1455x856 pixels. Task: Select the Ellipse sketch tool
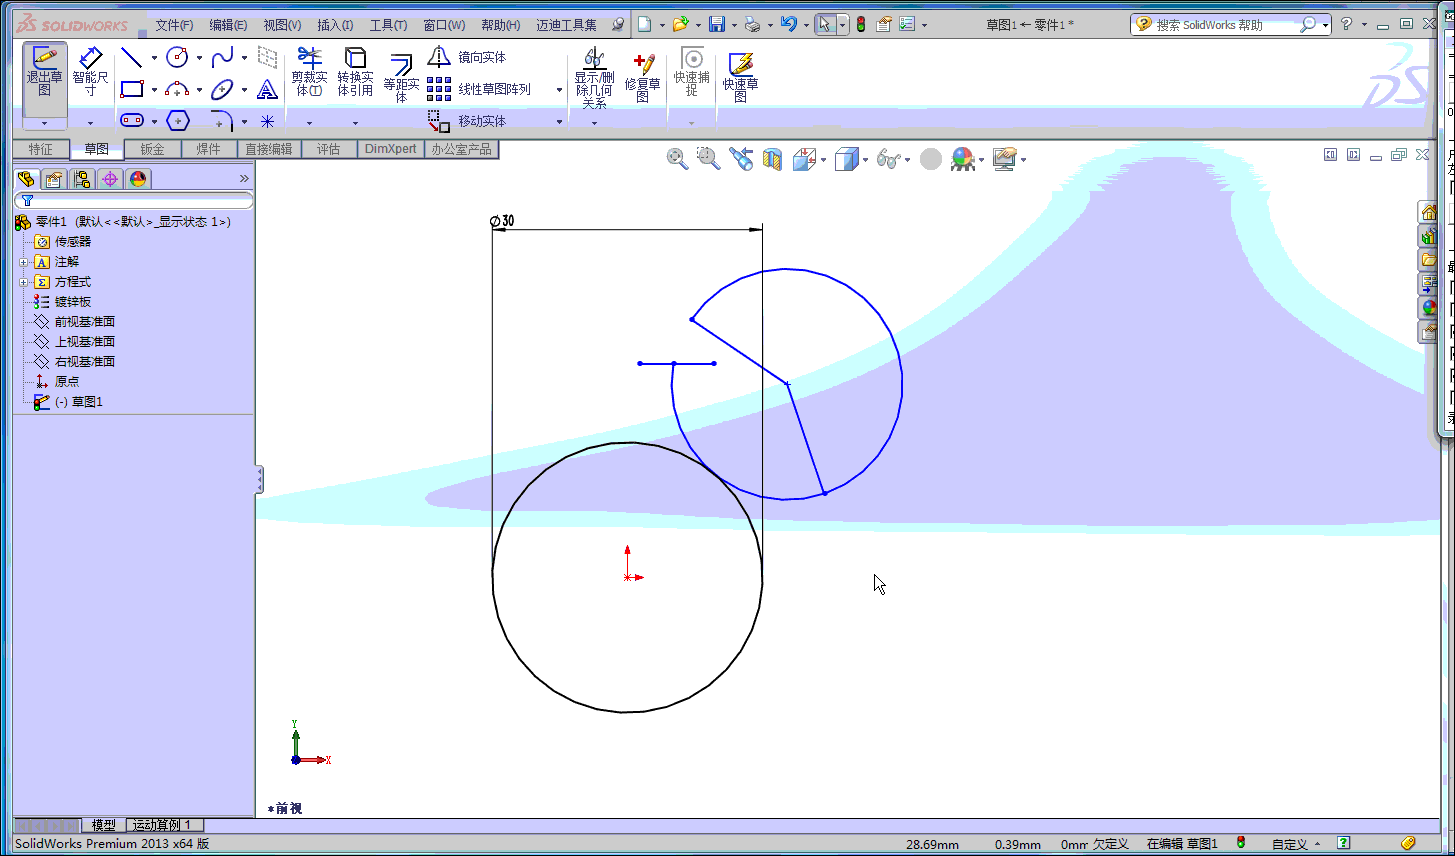pos(223,90)
